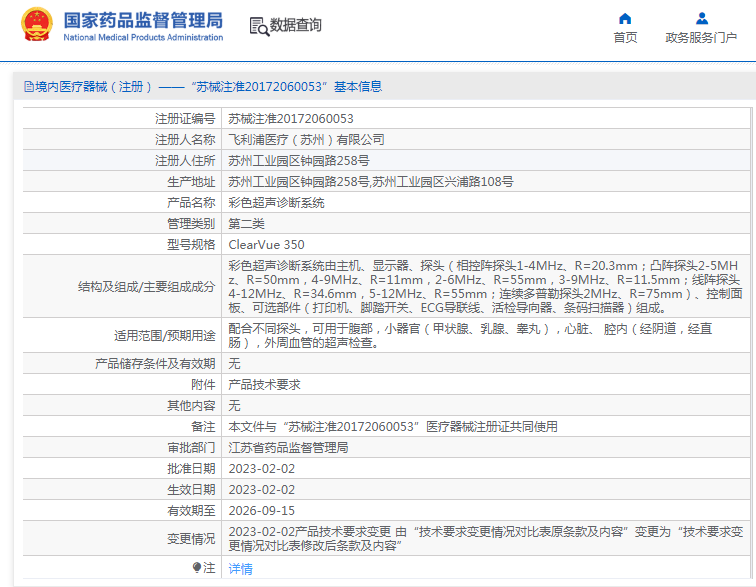756x587 pixels.
Task: Click the 产品储存条件及有效期 label
Action: pos(155,364)
